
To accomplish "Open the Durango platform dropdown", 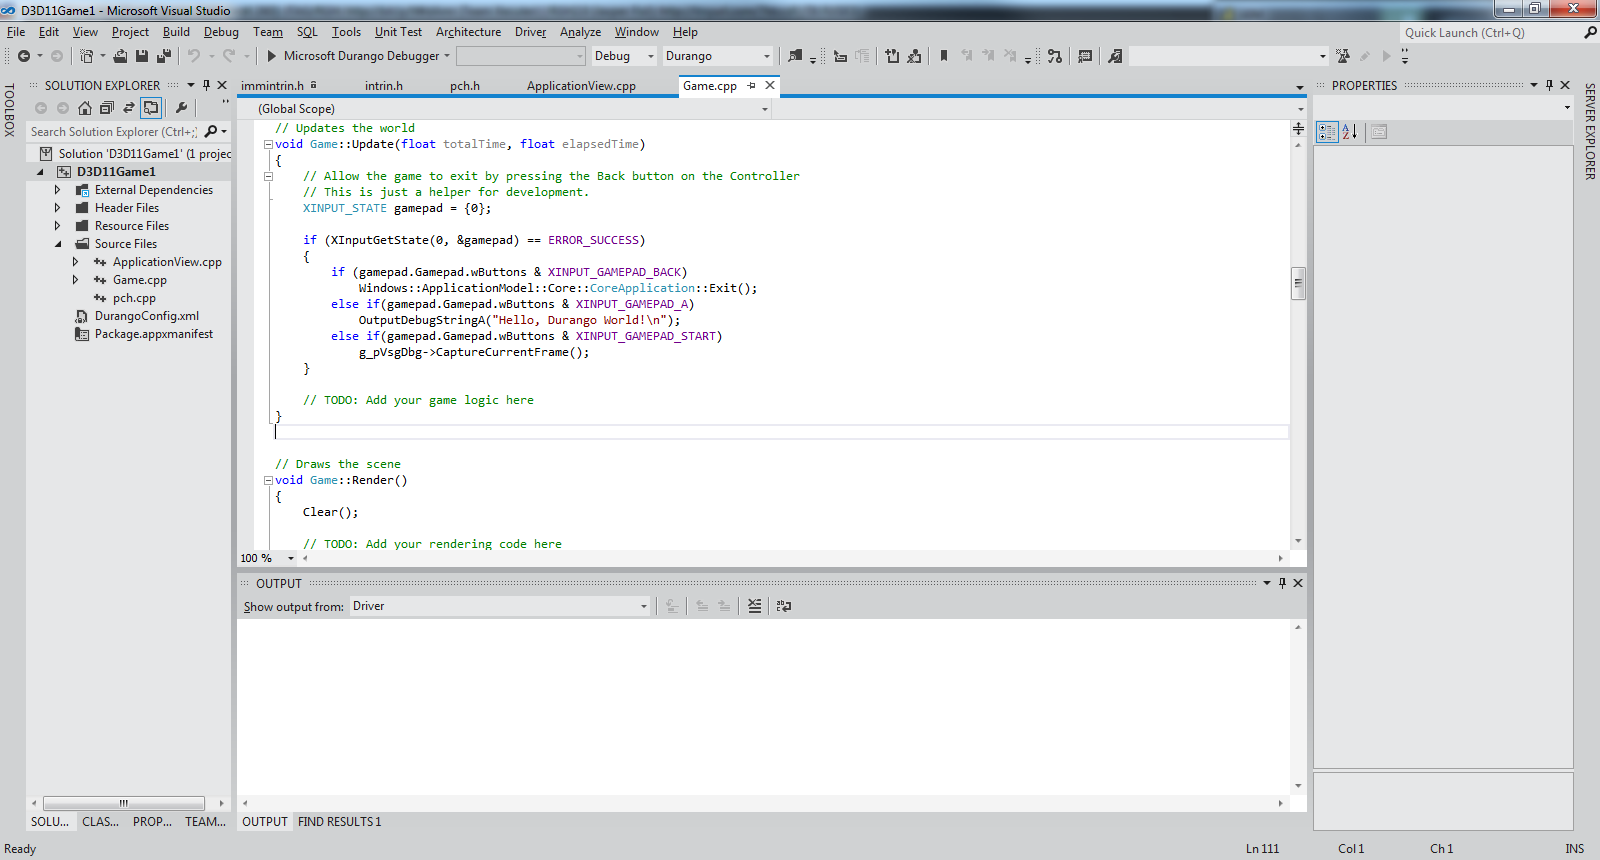I will (718, 56).
